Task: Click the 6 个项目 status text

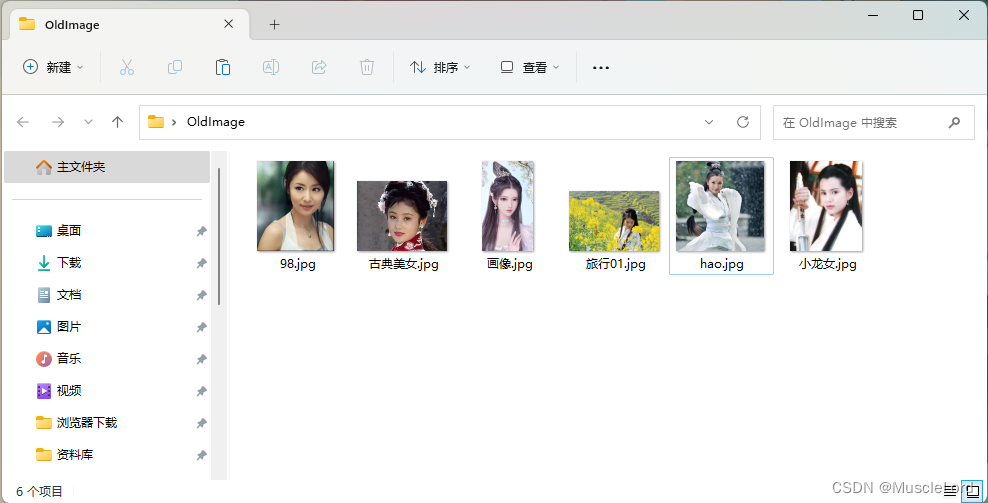Action: tap(40, 492)
